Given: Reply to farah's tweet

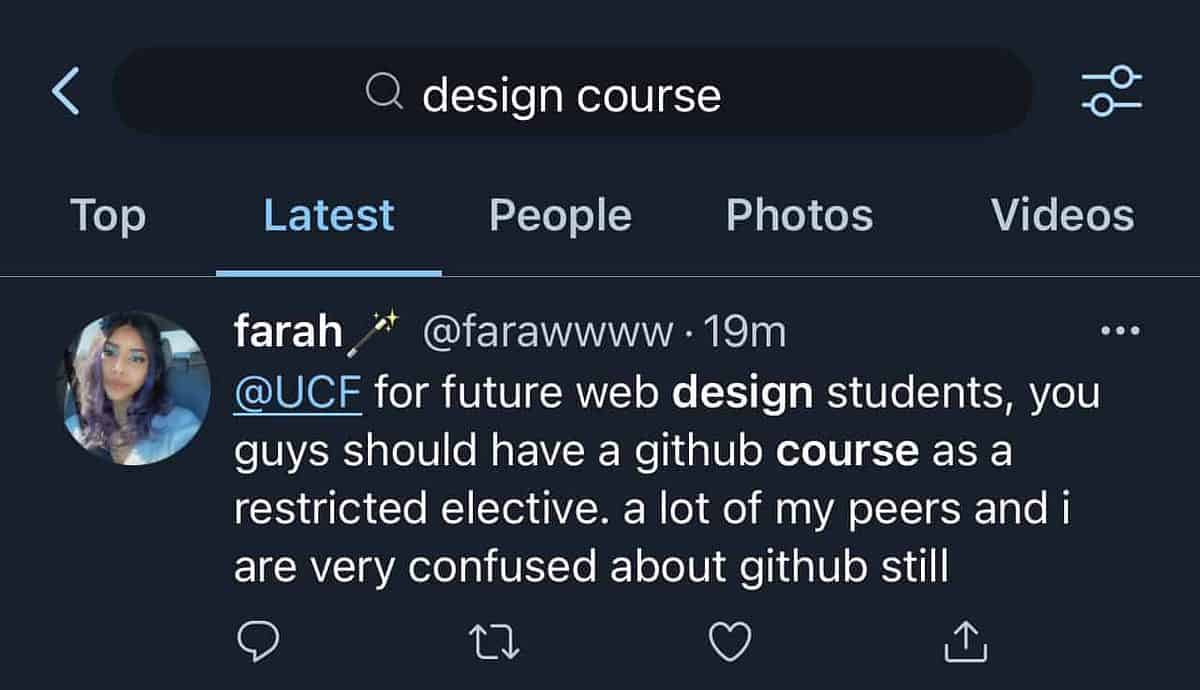Looking at the screenshot, I should [258, 641].
